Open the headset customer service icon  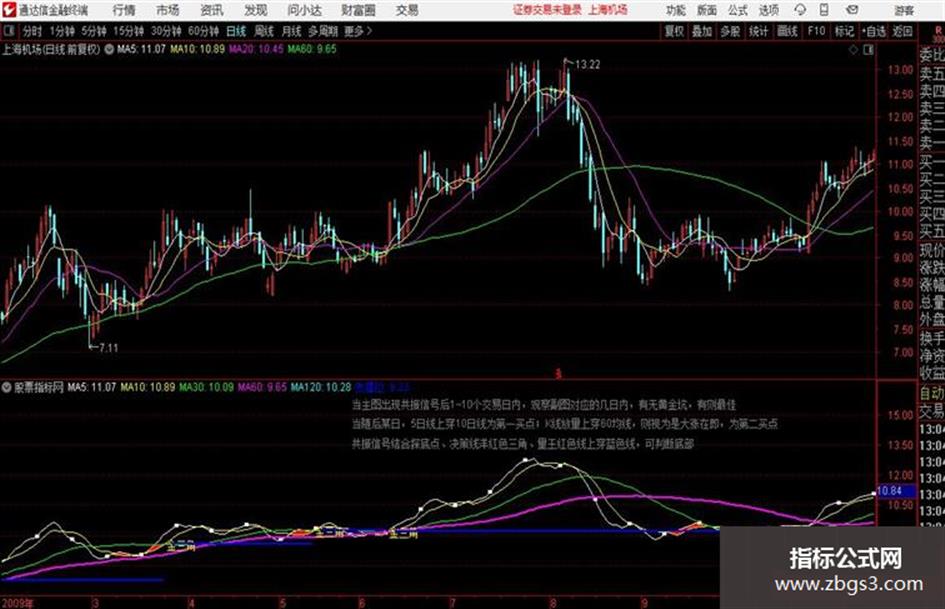tap(800, 10)
